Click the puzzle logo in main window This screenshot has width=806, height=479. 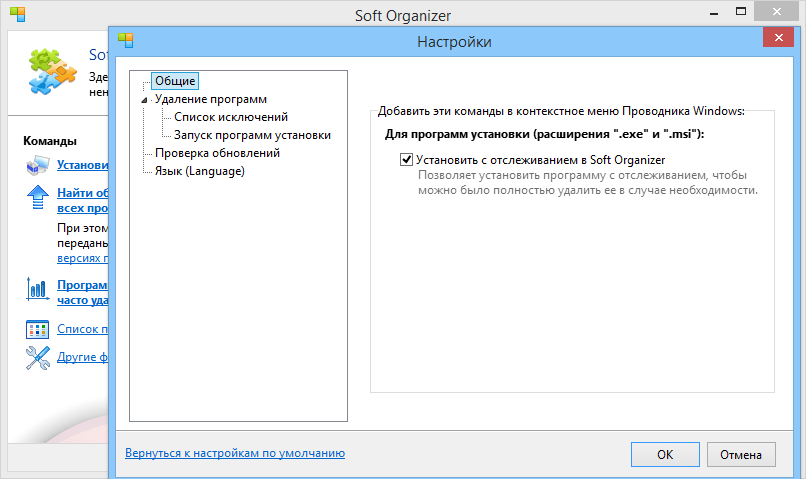tap(52, 72)
